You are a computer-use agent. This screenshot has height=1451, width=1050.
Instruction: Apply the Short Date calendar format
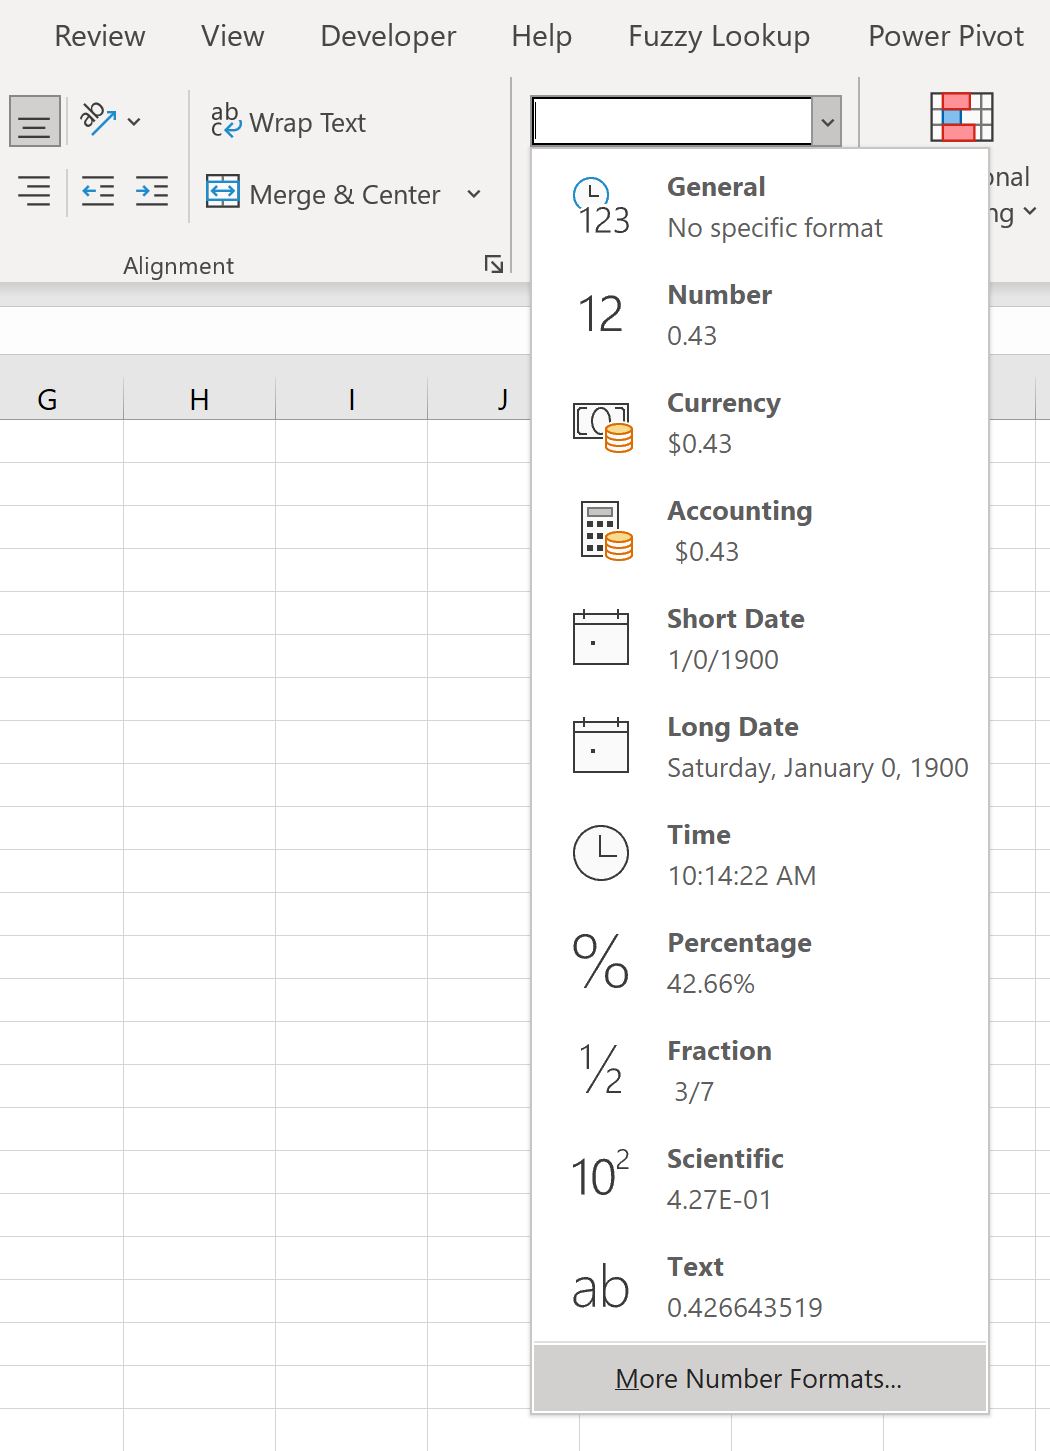(600, 638)
